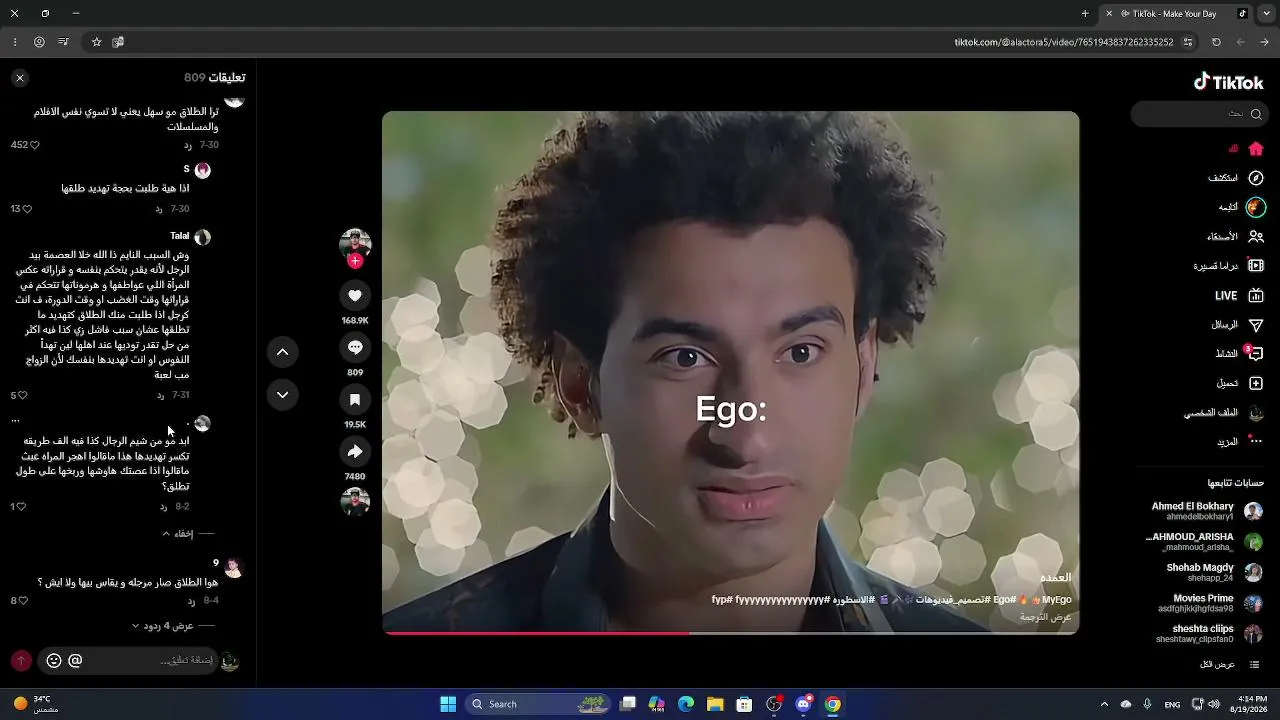Like the last comment showing 8 likes
This screenshot has width=1280, height=720.
click(x=23, y=601)
